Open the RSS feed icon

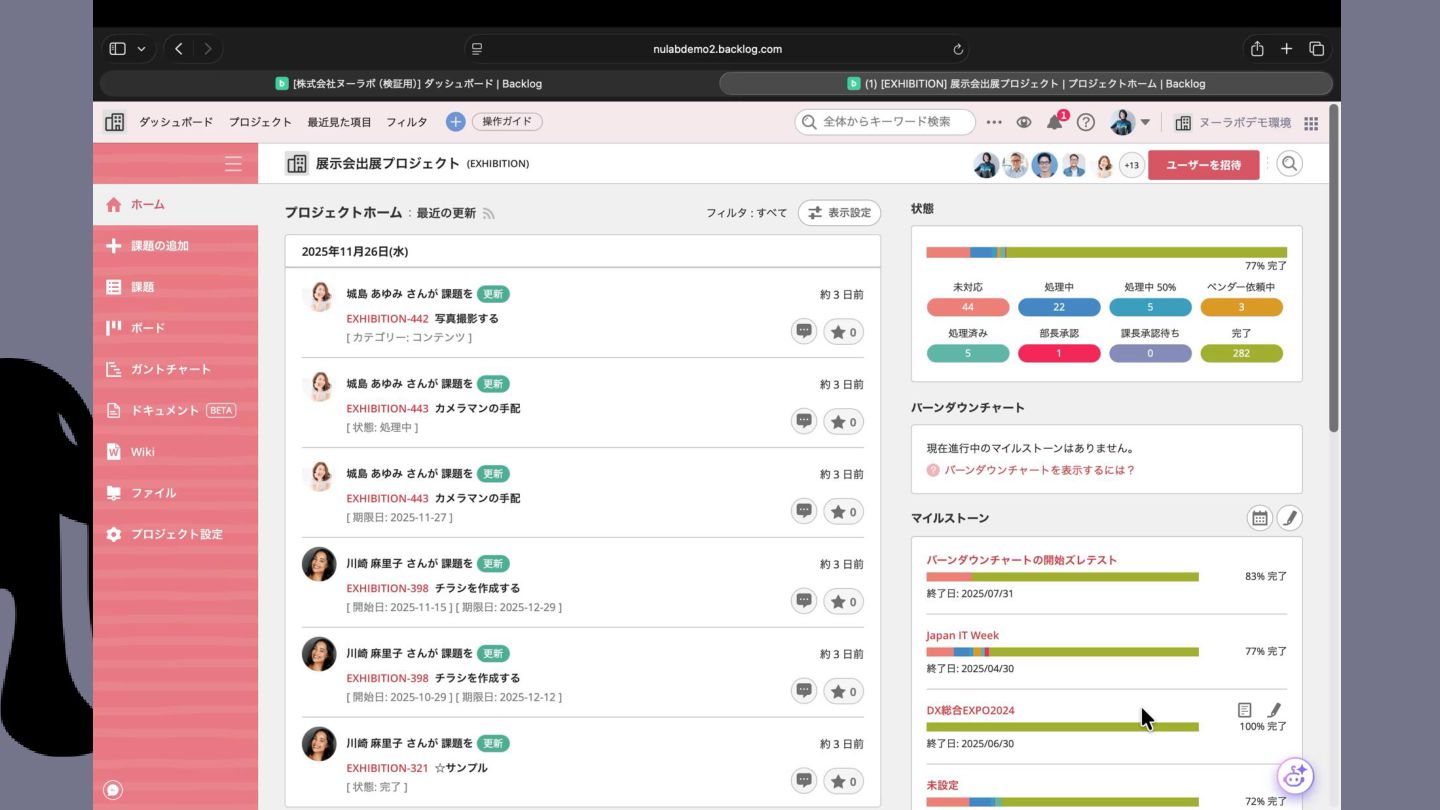[489, 213]
